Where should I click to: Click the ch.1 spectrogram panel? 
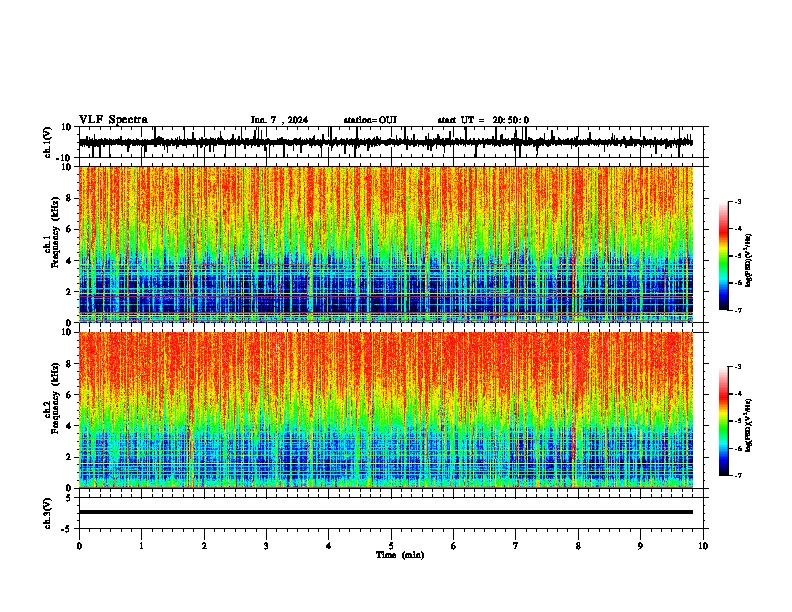pyautogui.click(x=386, y=244)
